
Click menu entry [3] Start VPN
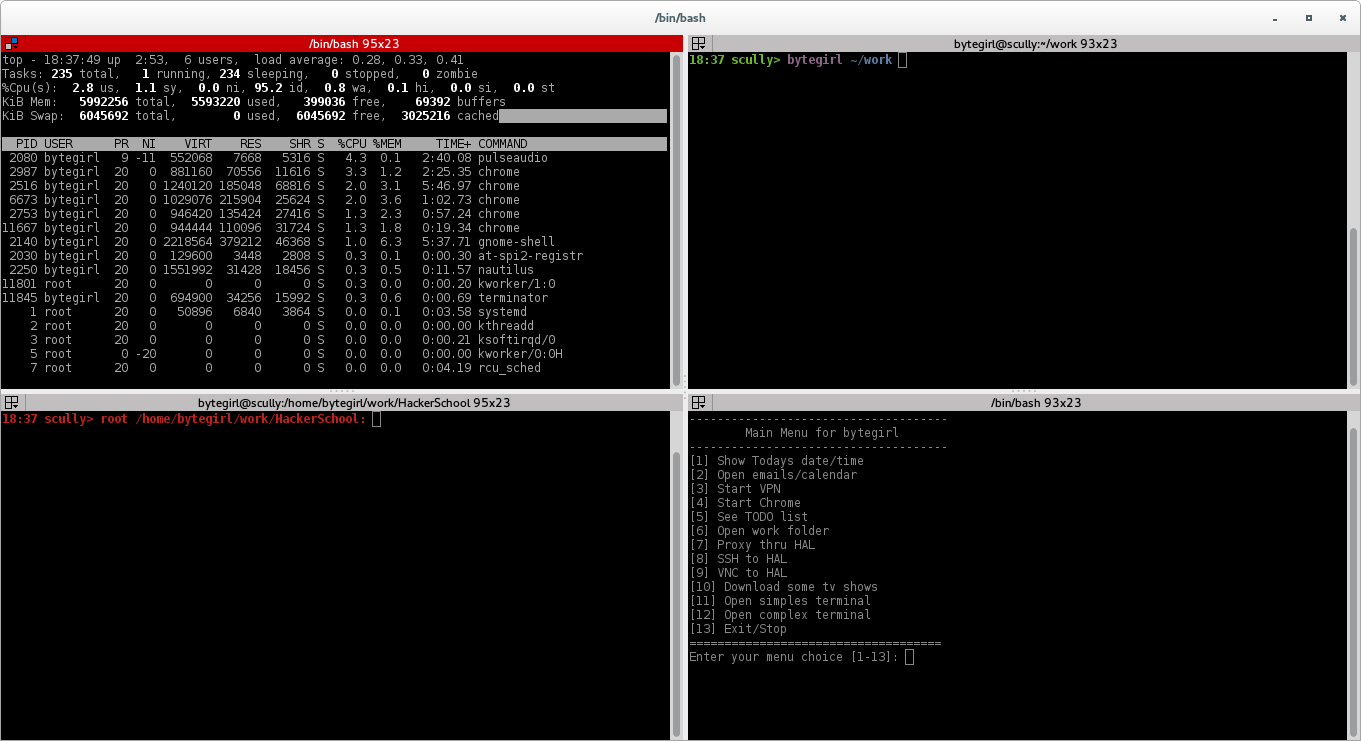pyautogui.click(x=735, y=489)
